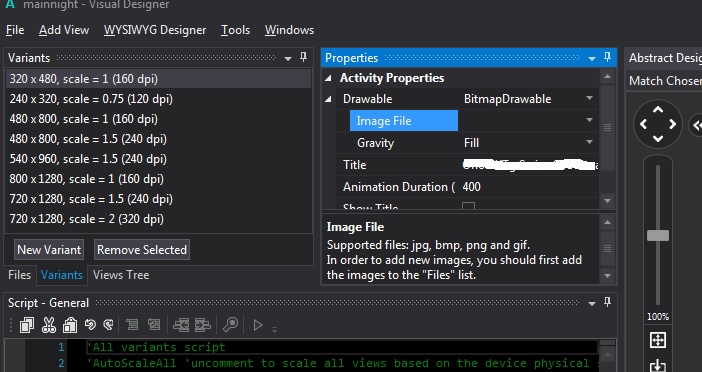Open the Script - General panel options arrow
The image size is (702, 372).
592,304
